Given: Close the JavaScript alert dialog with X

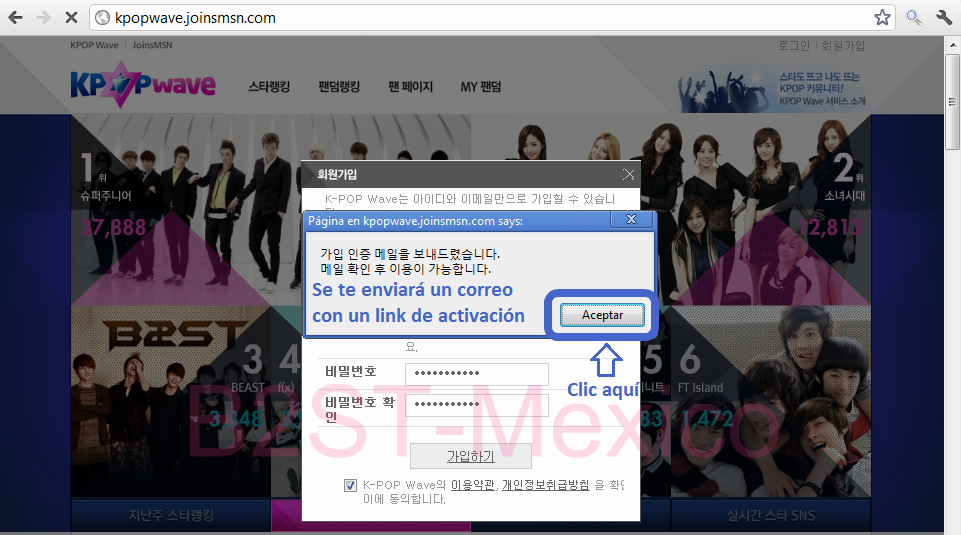Looking at the screenshot, I should click(x=631, y=219).
